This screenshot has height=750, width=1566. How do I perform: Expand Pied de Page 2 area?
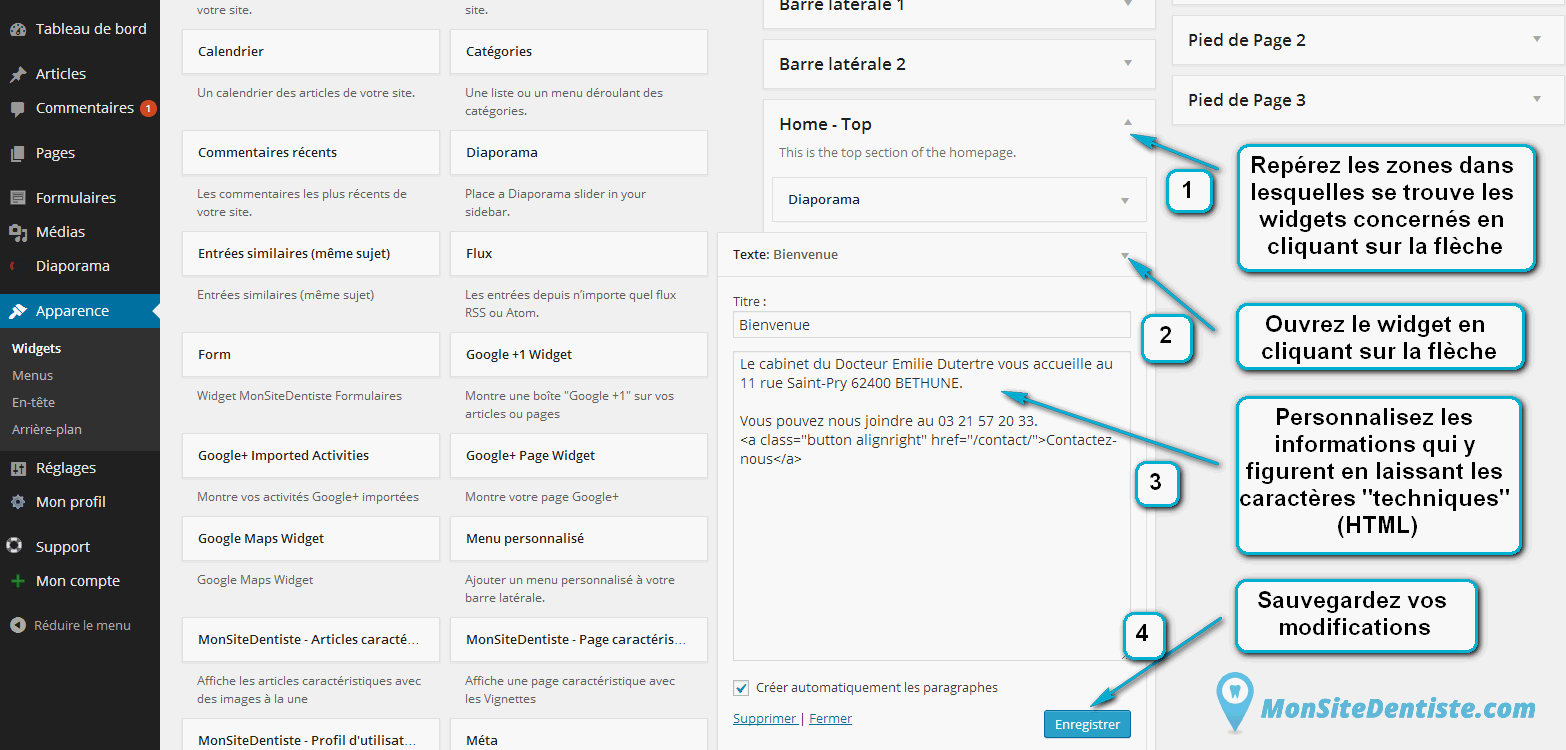click(1537, 40)
